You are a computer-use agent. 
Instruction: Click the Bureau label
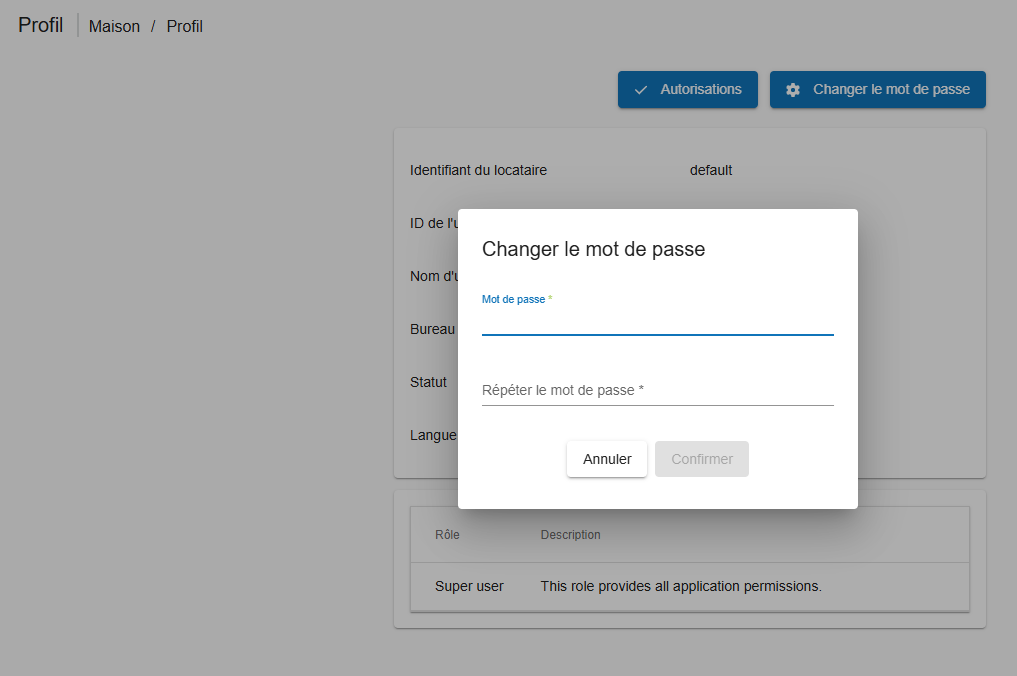click(x=432, y=329)
